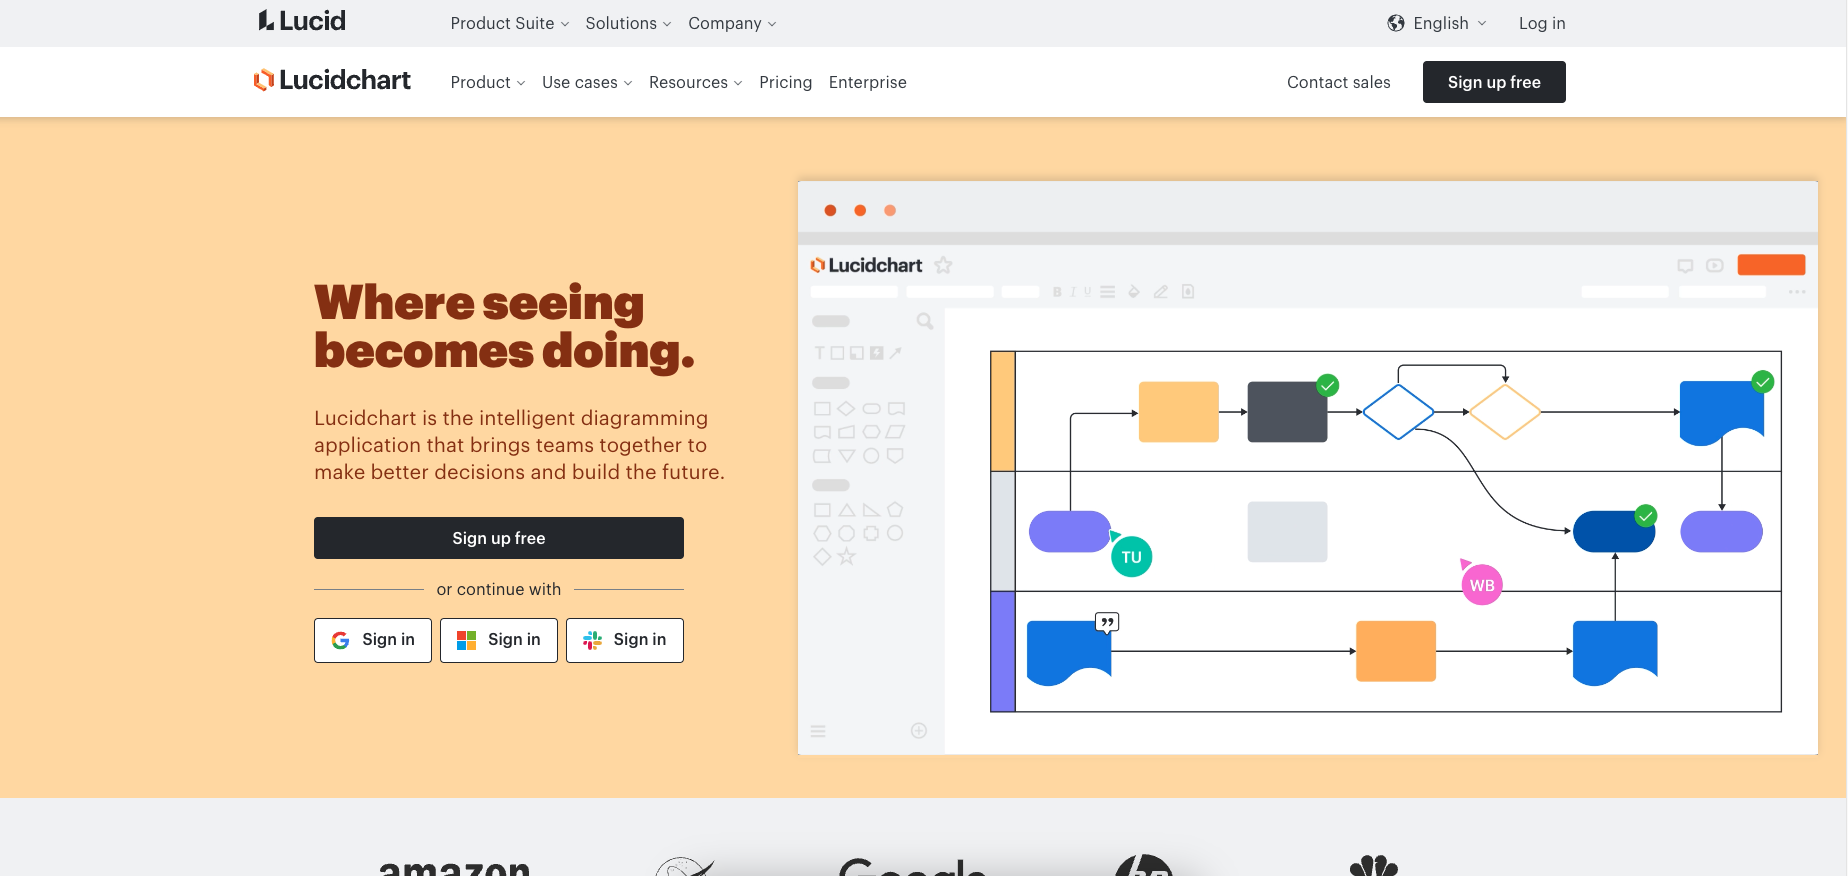Click the "or continue with" text
This screenshot has width=1848, height=876.
pos(499,589)
